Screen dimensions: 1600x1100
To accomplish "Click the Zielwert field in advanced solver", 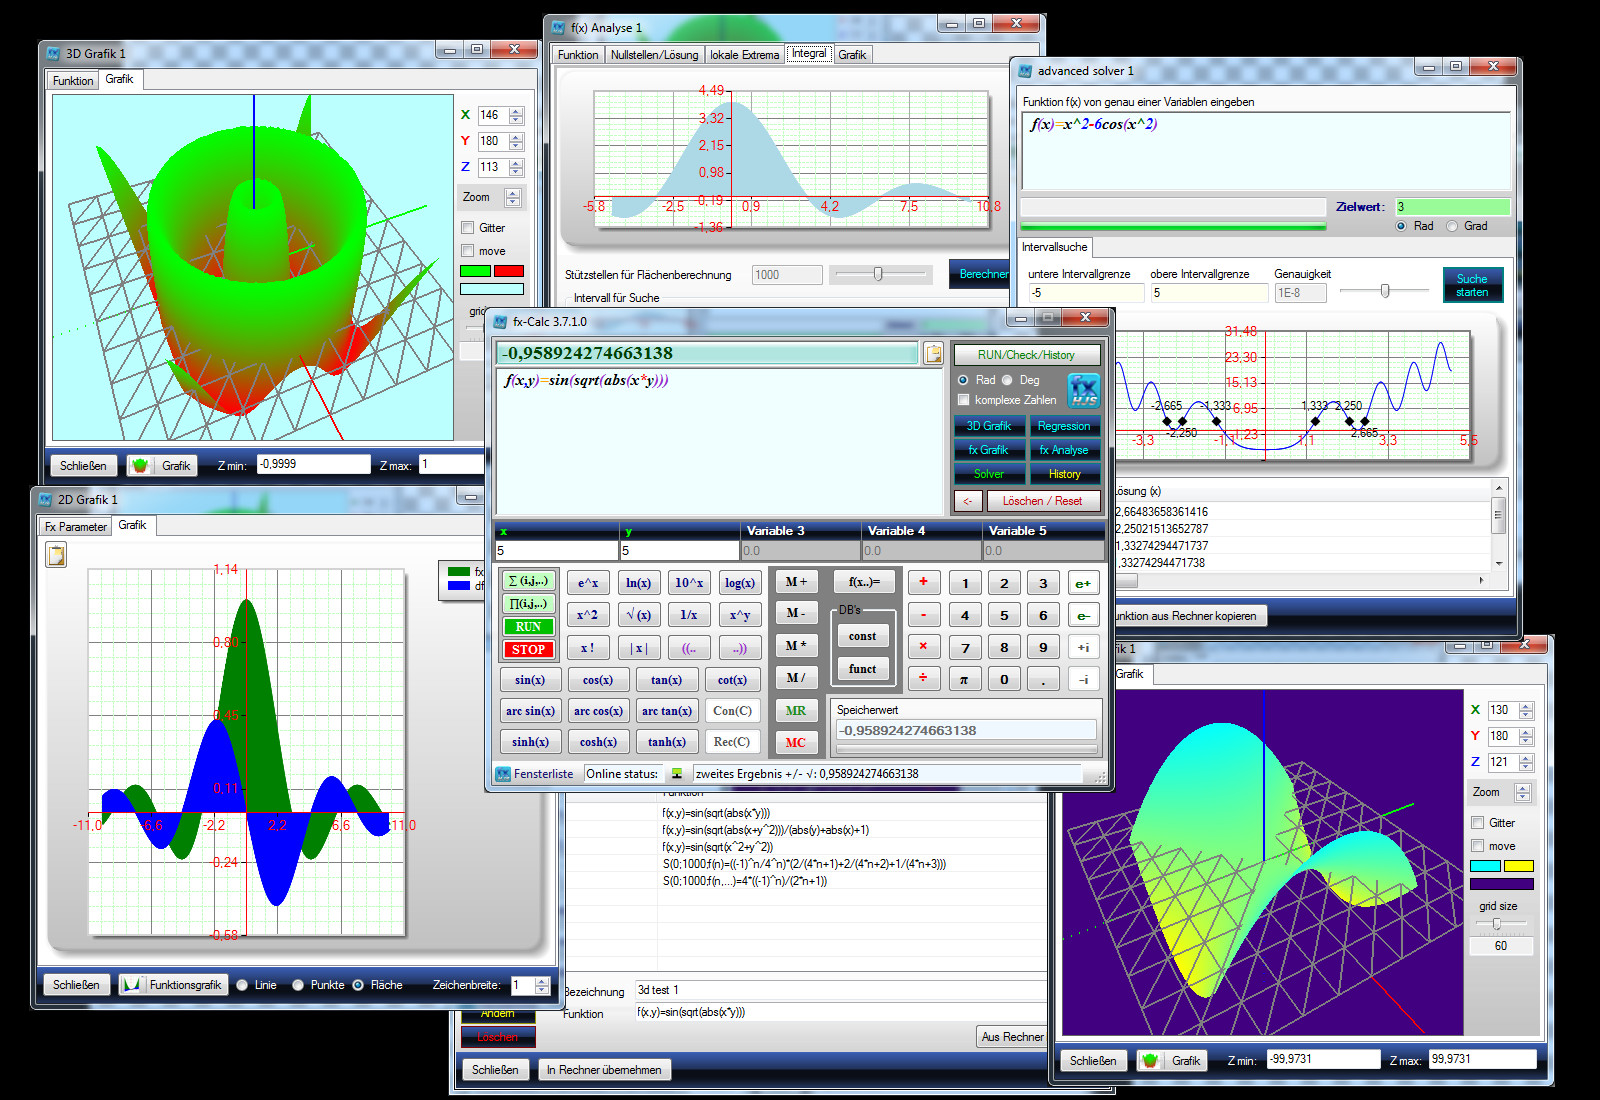I will [1452, 207].
